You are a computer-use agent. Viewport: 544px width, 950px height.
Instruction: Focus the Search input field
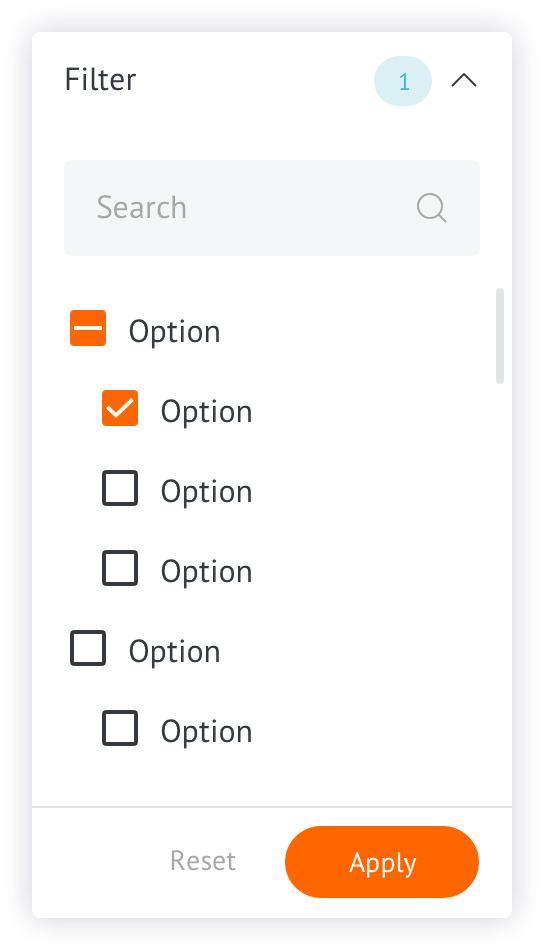[x=272, y=208]
